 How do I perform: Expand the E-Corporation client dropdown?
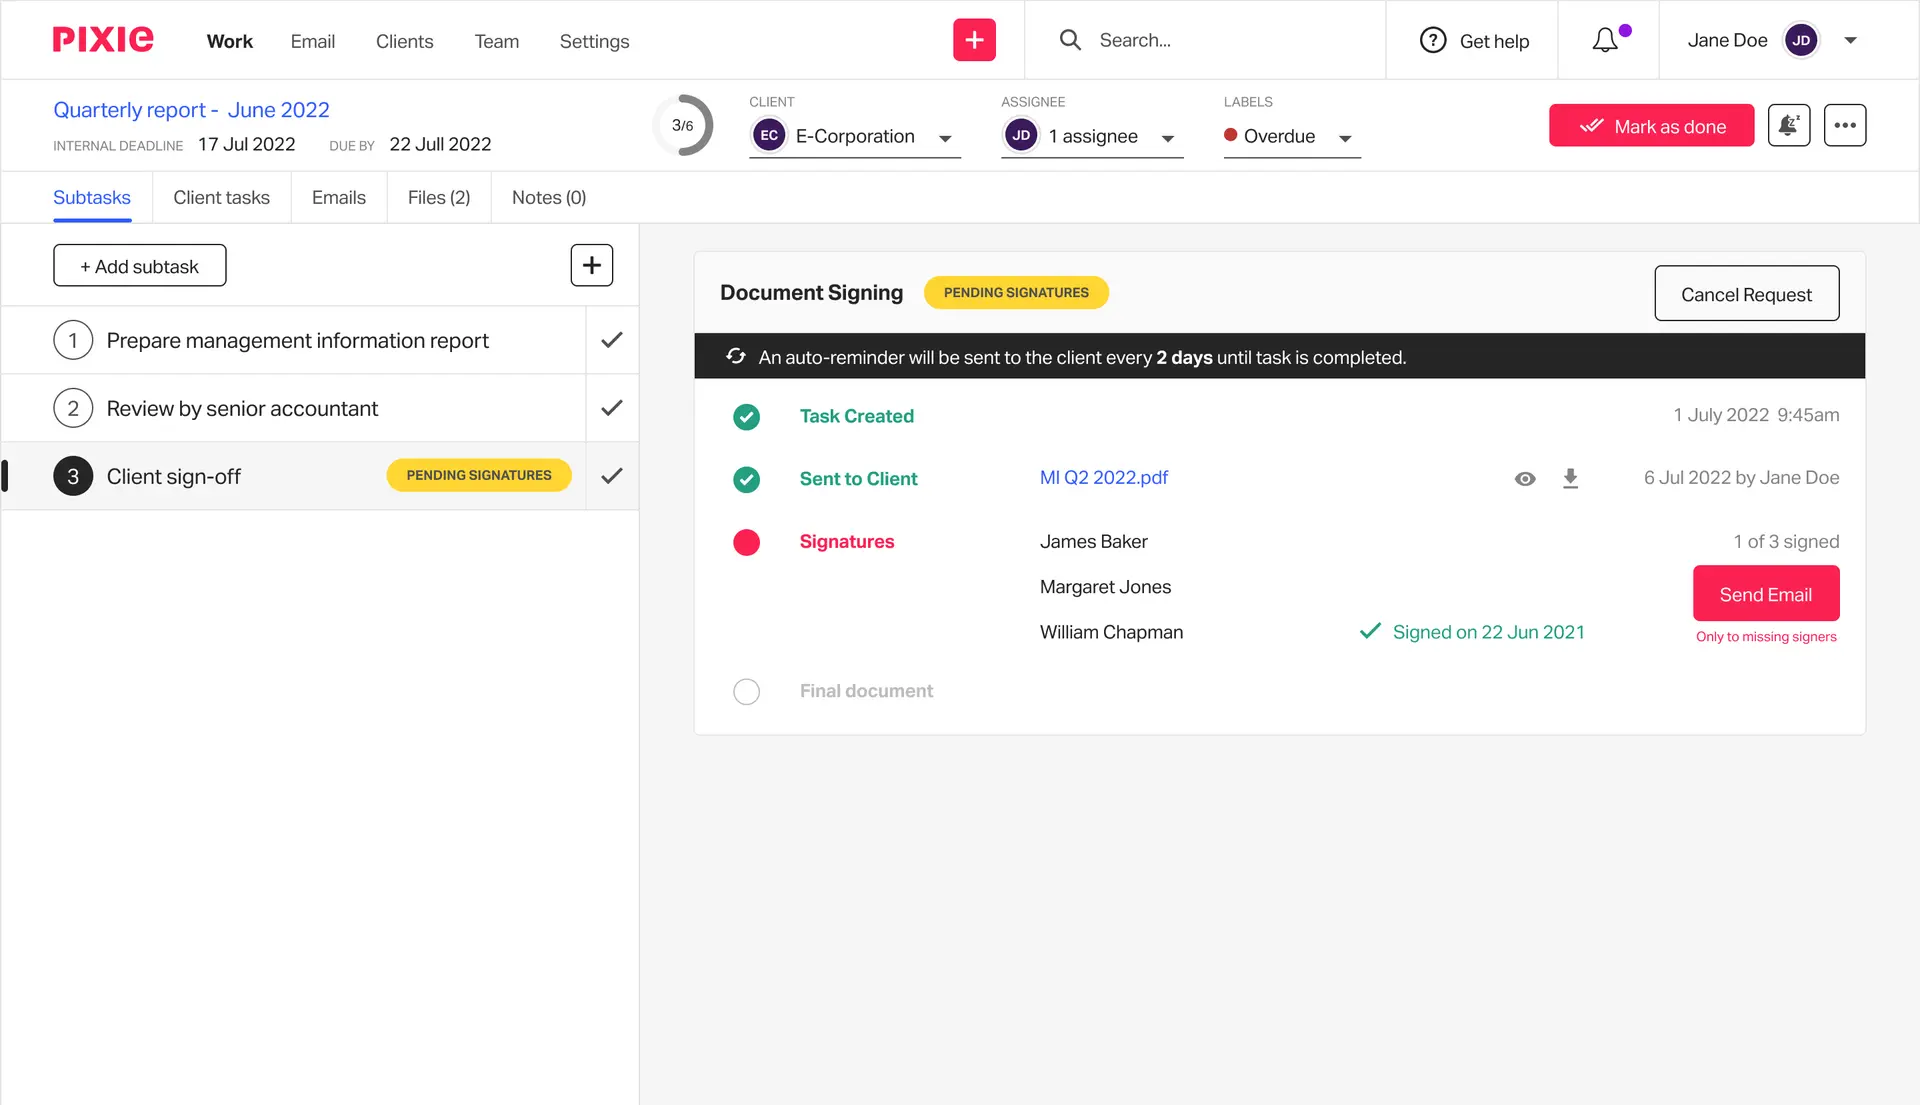[944, 138]
